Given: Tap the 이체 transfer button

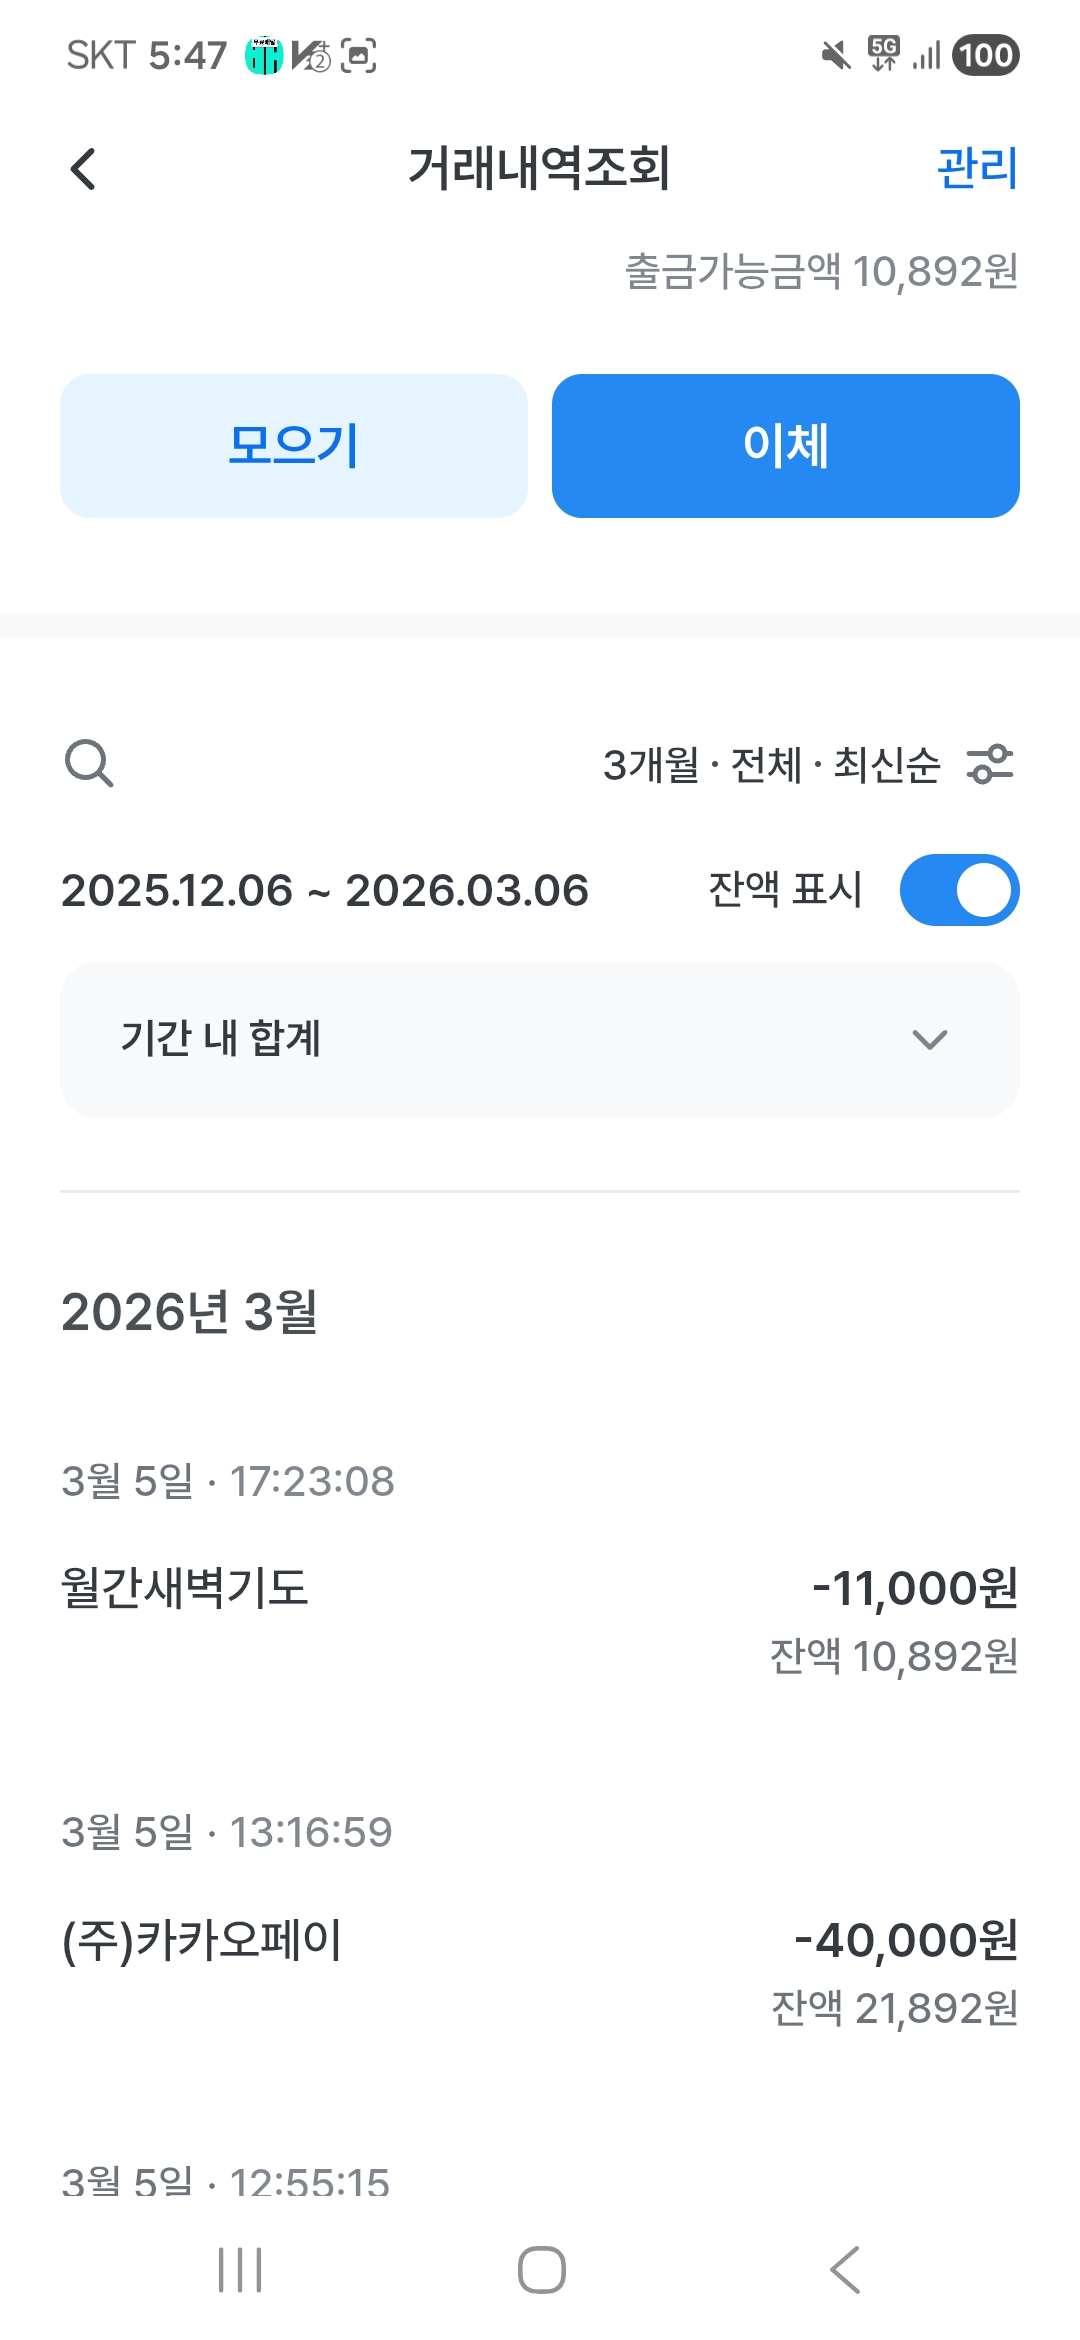Looking at the screenshot, I should click(785, 446).
